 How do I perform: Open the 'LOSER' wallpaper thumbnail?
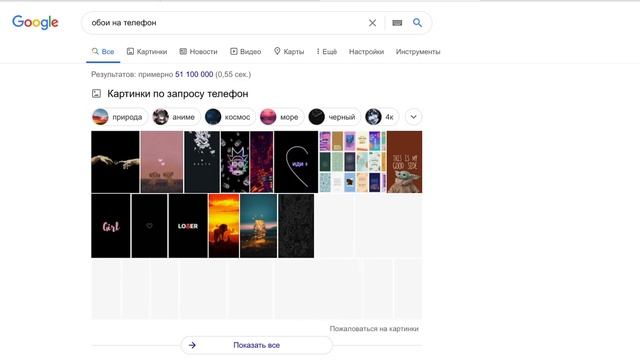pyautogui.click(x=188, y=226)
